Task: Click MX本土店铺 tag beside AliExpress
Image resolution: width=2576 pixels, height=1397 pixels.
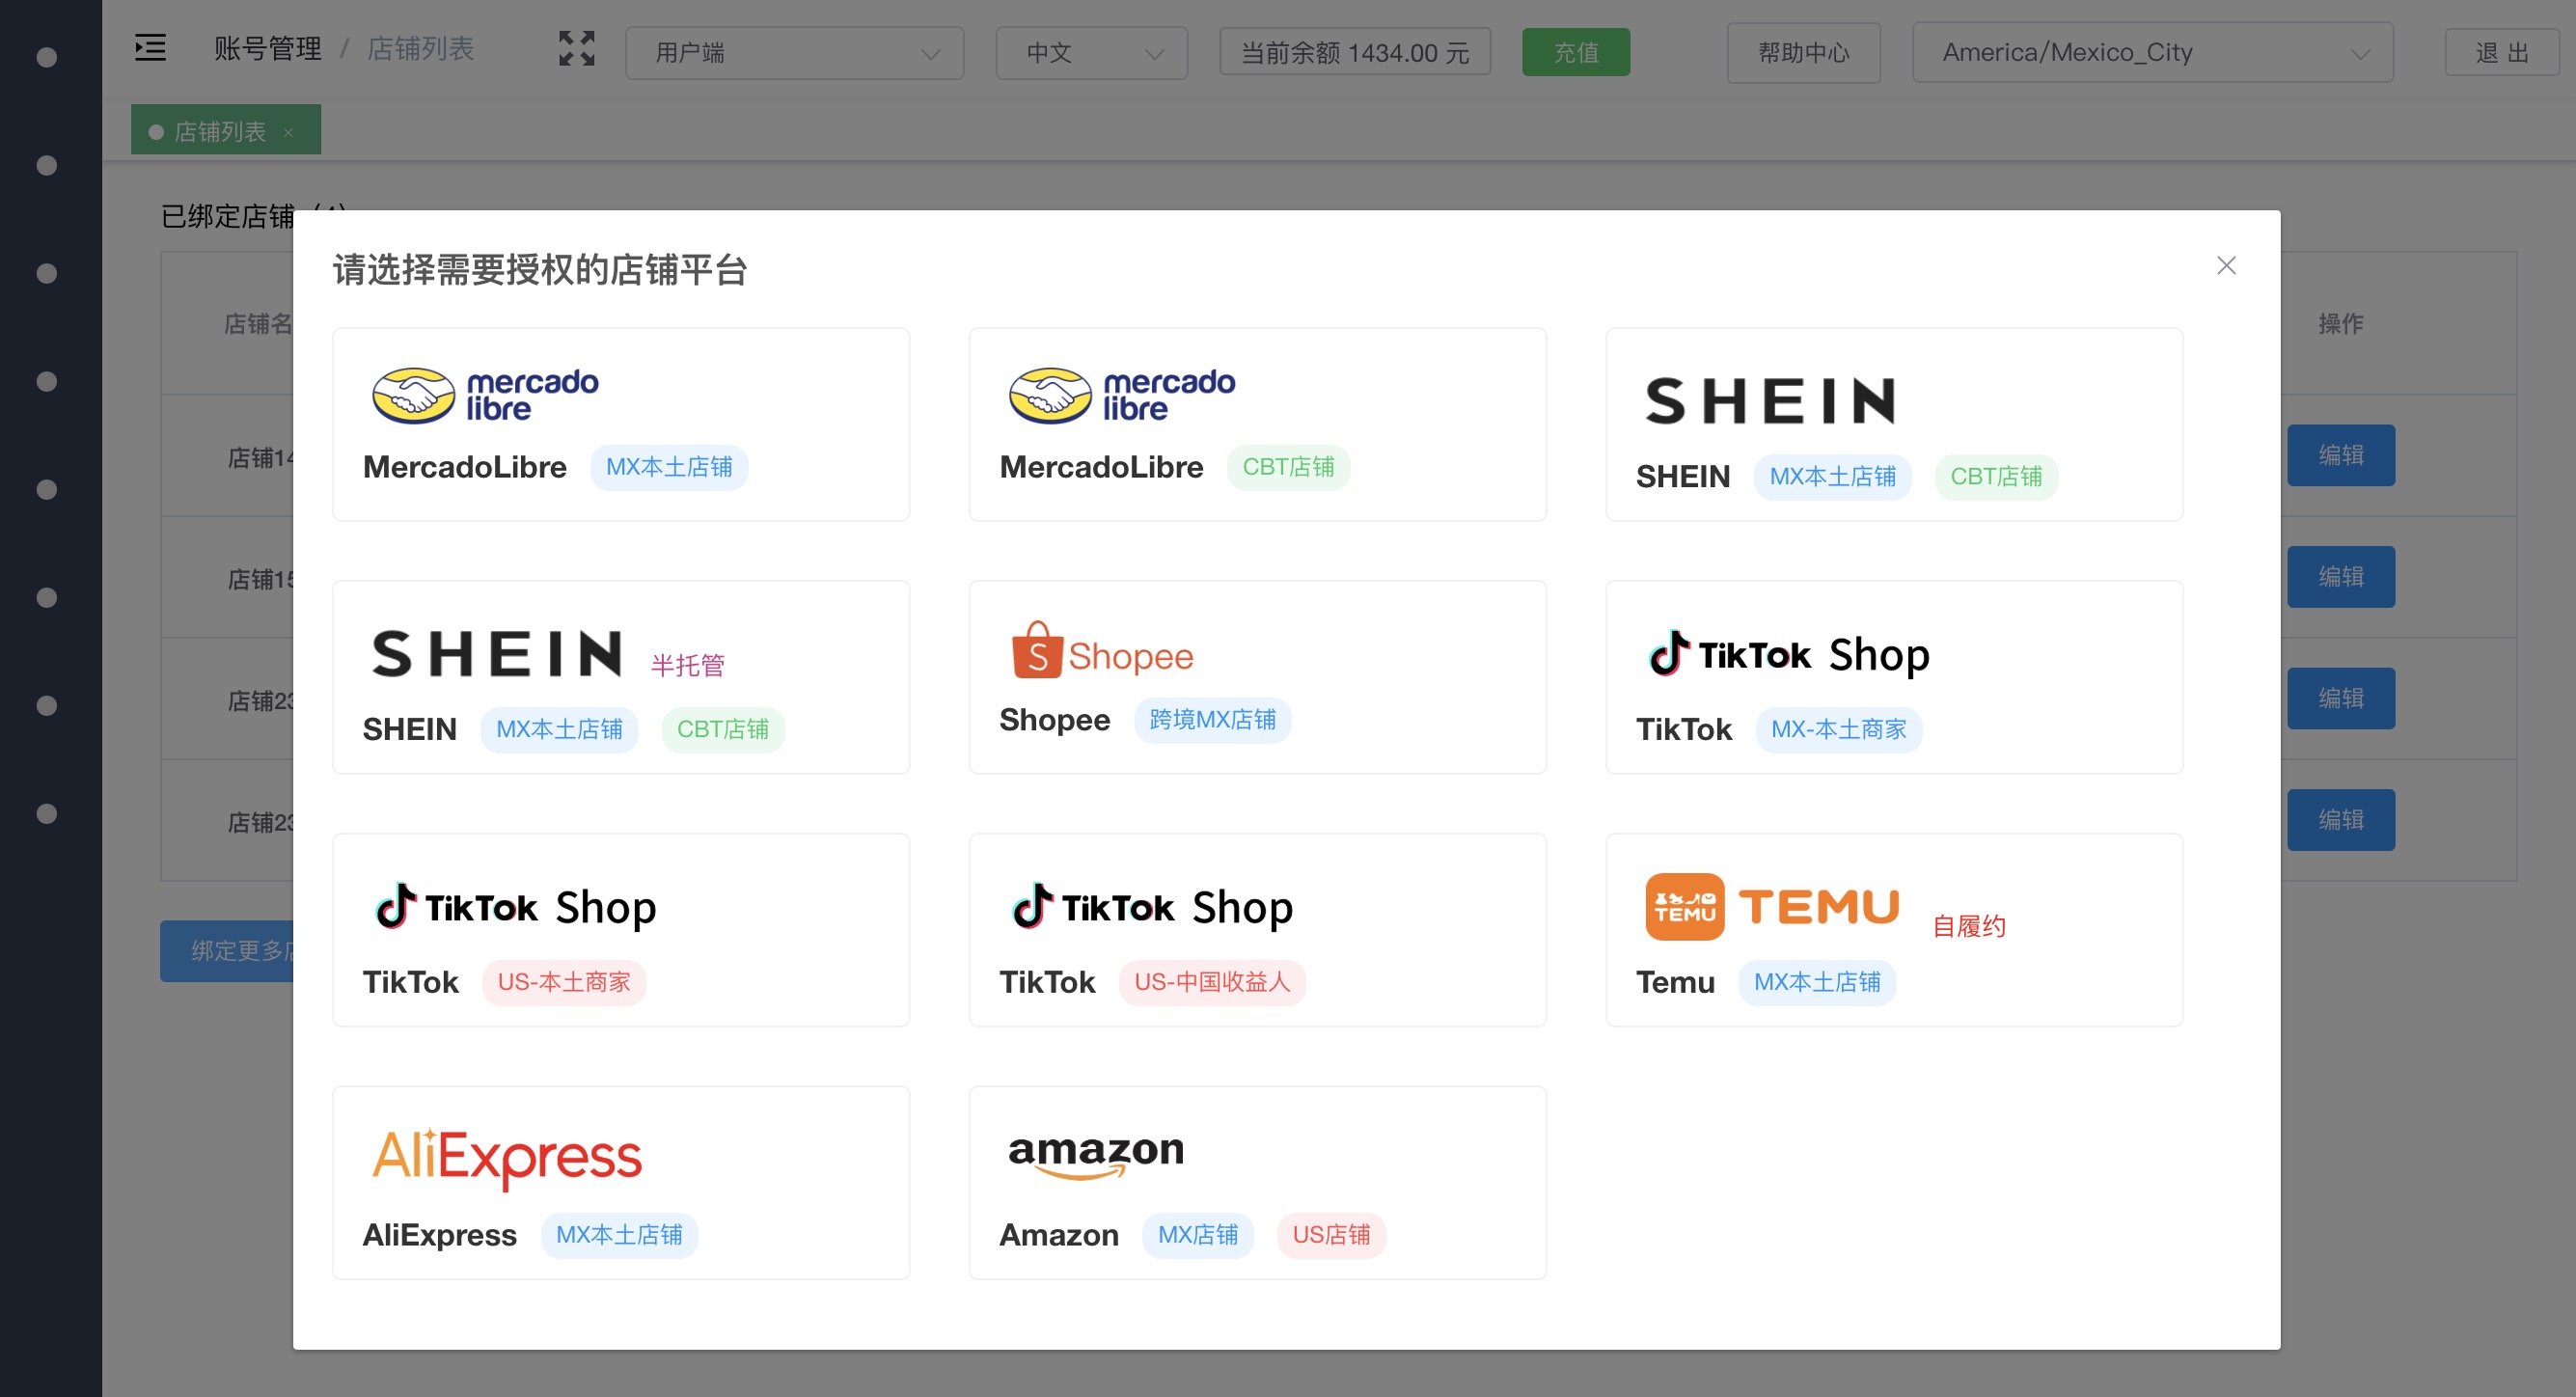Action: [x=619, y=1235]
